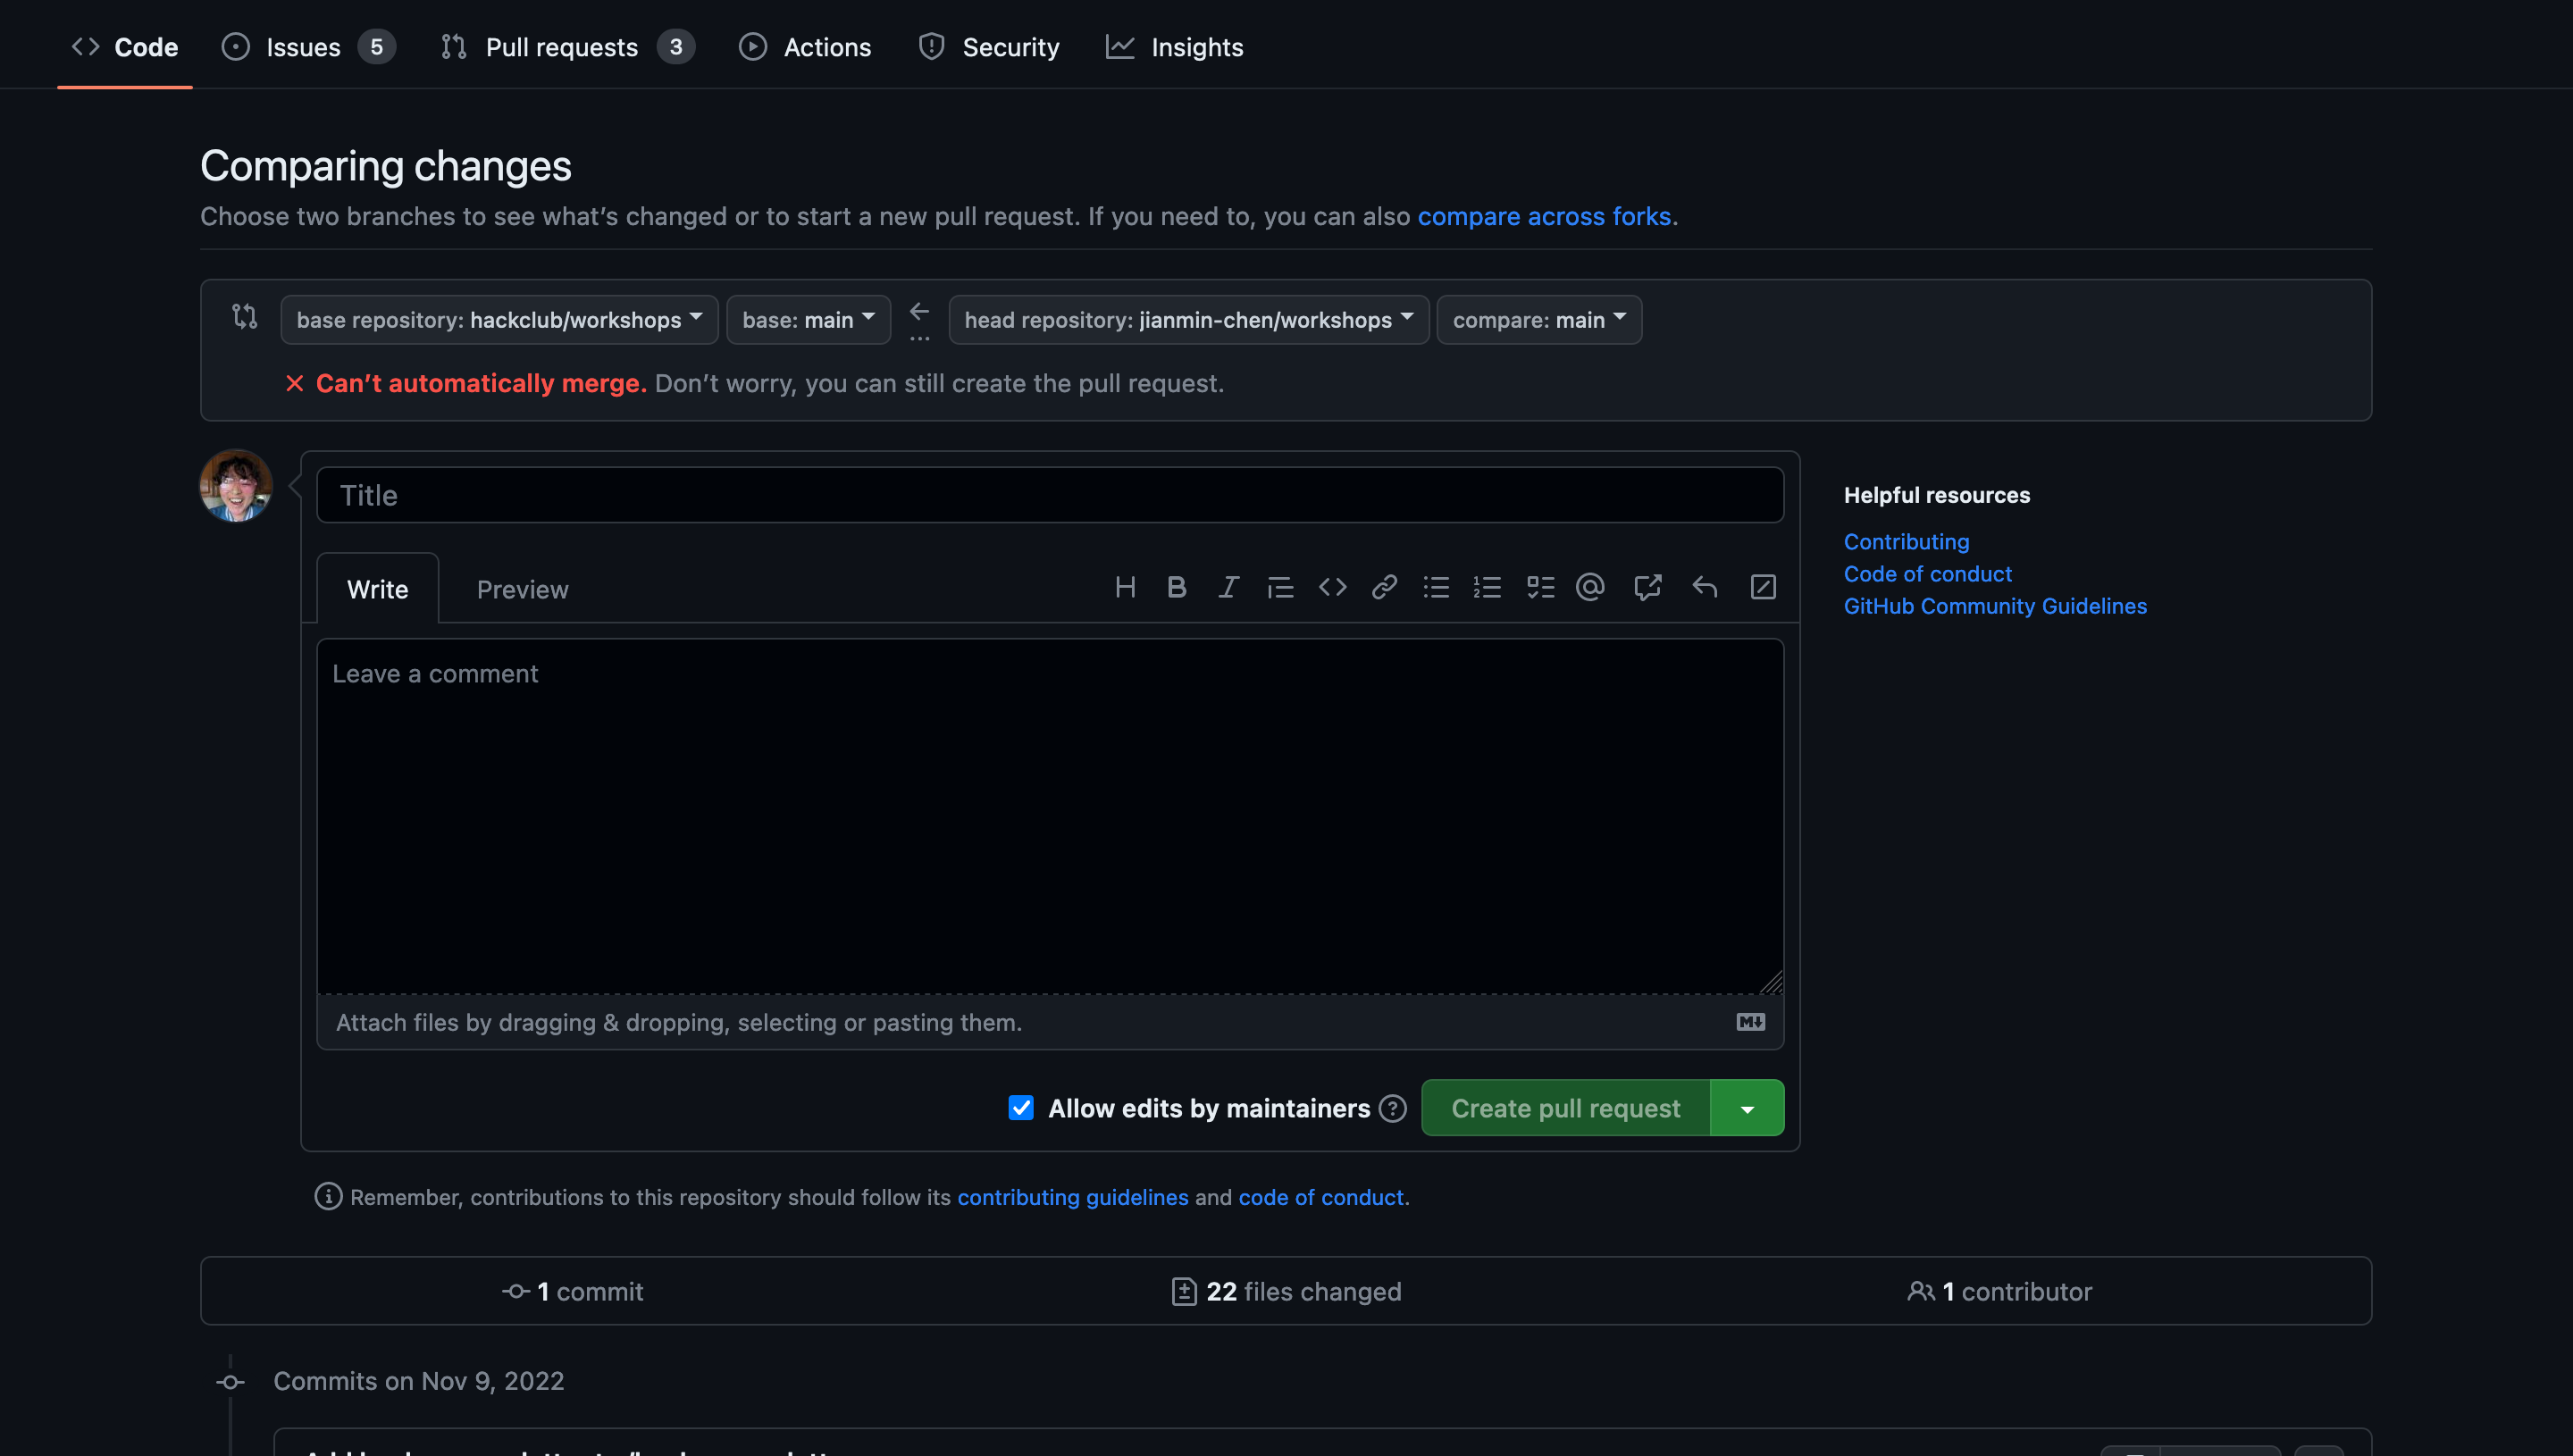This screenshot has height=1456, width=2573.
Task: Apply italic formatting icon
Action: pyautogui.click(x=1228, y=587)
